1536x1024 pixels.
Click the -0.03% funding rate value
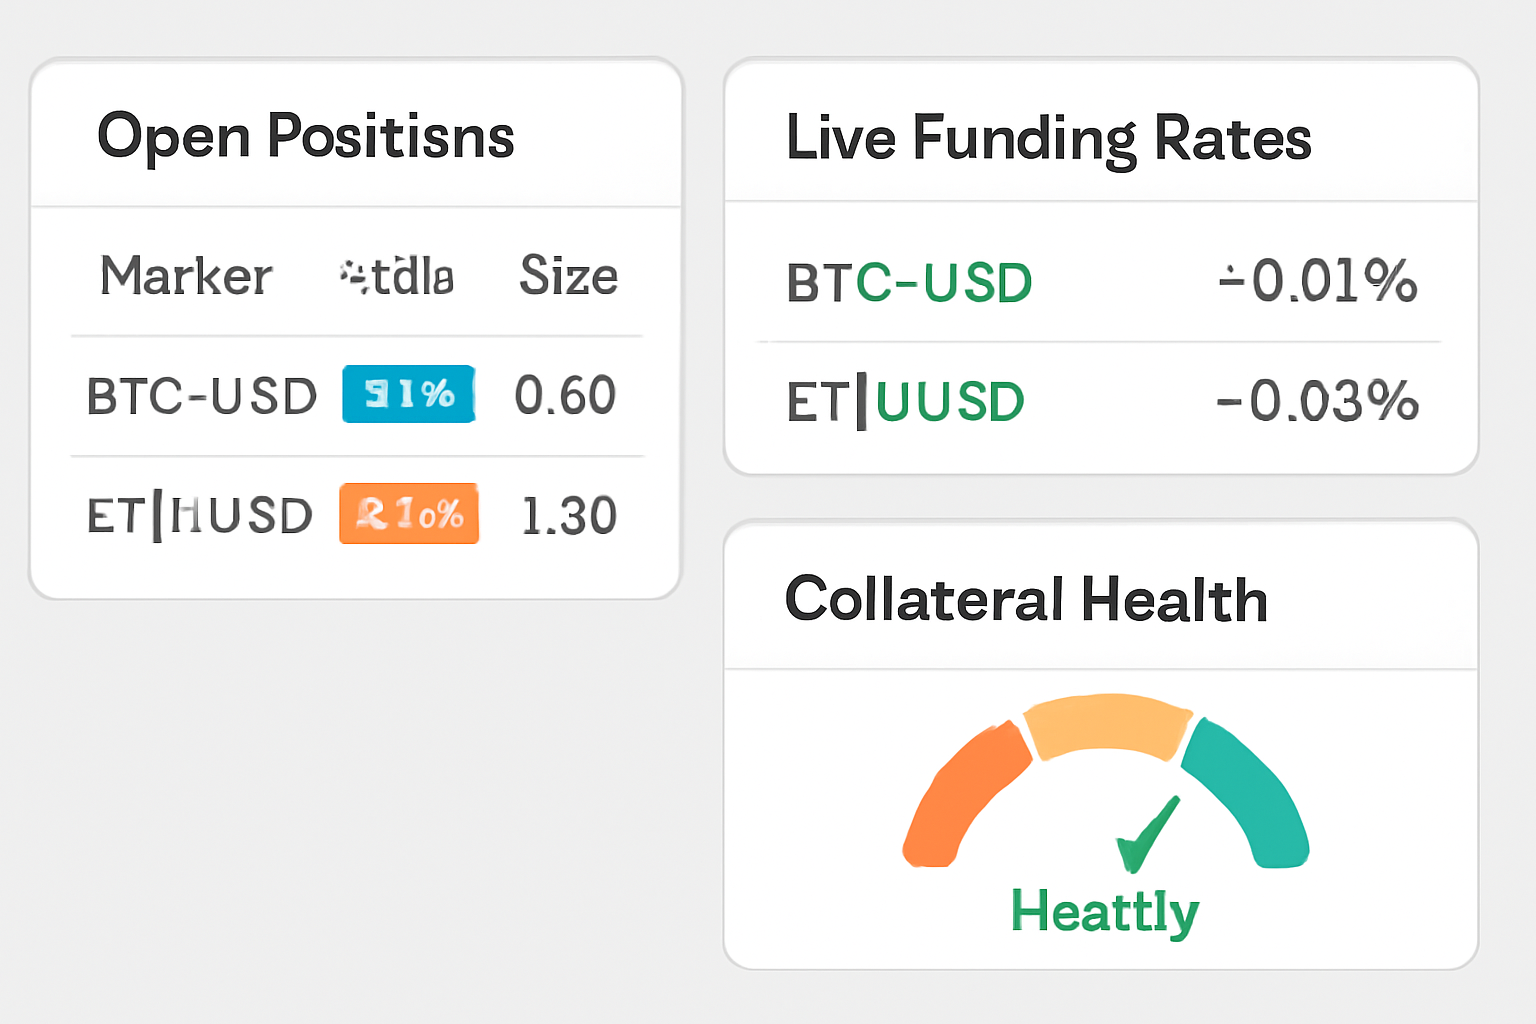[x=1317, y=402]
